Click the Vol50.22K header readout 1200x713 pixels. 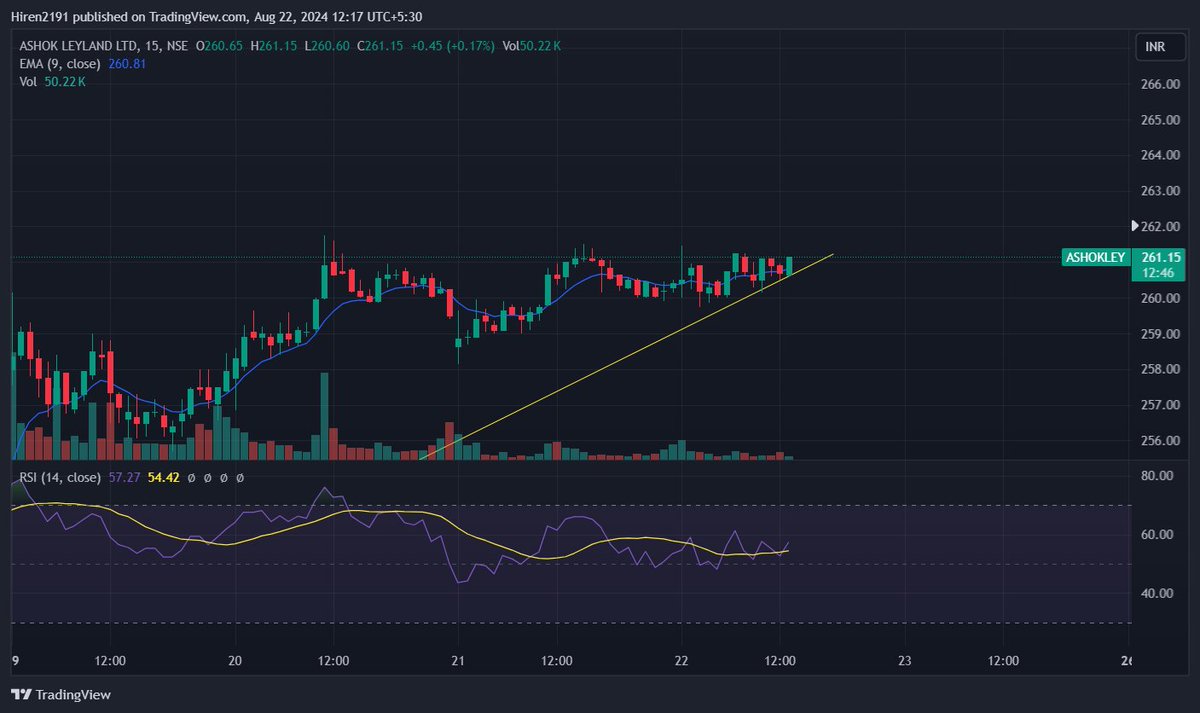point(531,46)
